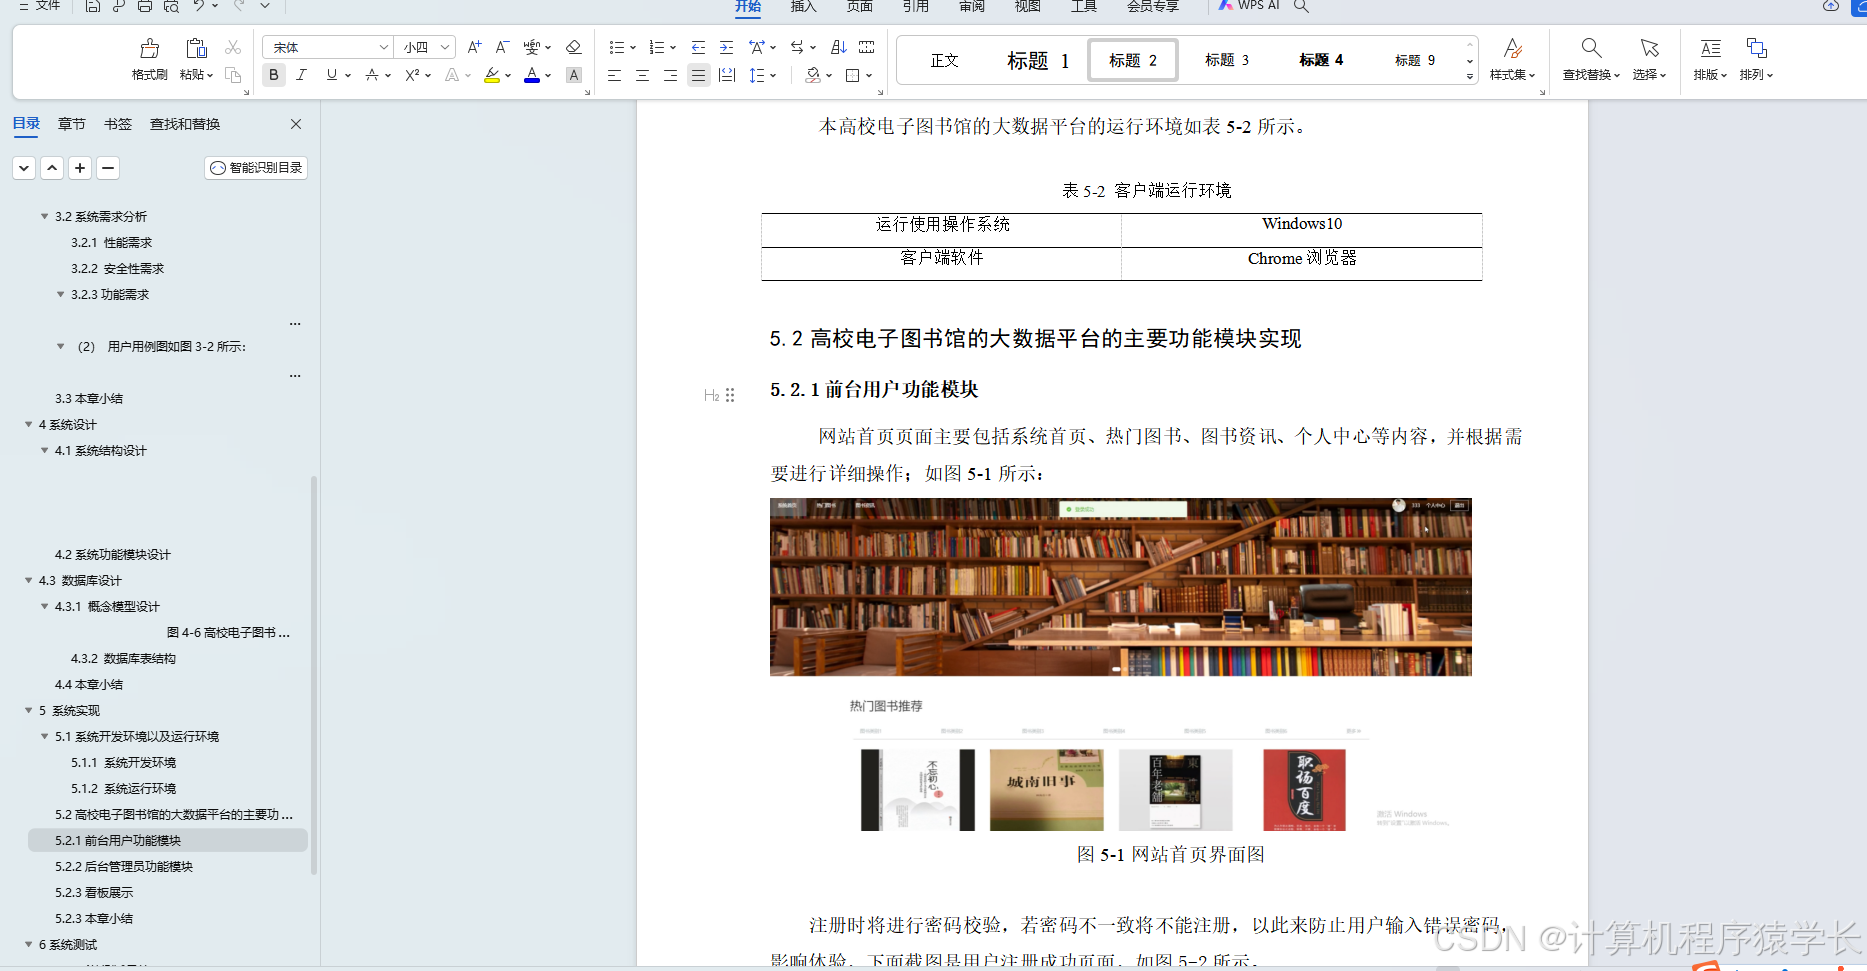Viewport: 1867px width, 971px height.
Task: Open line spacing dropdown
Action: coord(773,75)
